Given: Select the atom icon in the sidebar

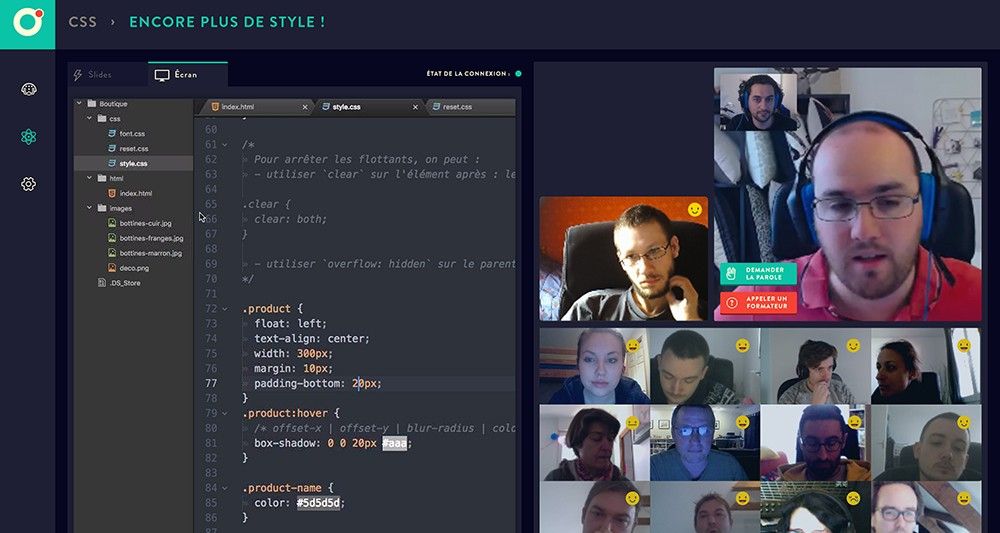Looking at the screenshot, I should coord(28,136).
